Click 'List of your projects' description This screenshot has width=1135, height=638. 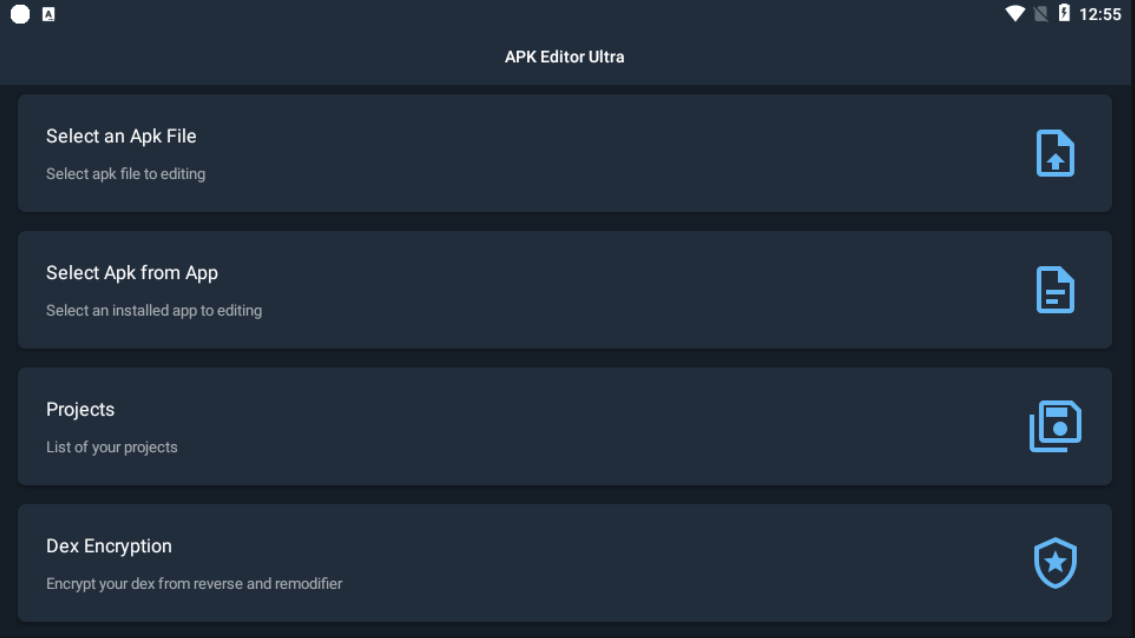click(112, 447)
